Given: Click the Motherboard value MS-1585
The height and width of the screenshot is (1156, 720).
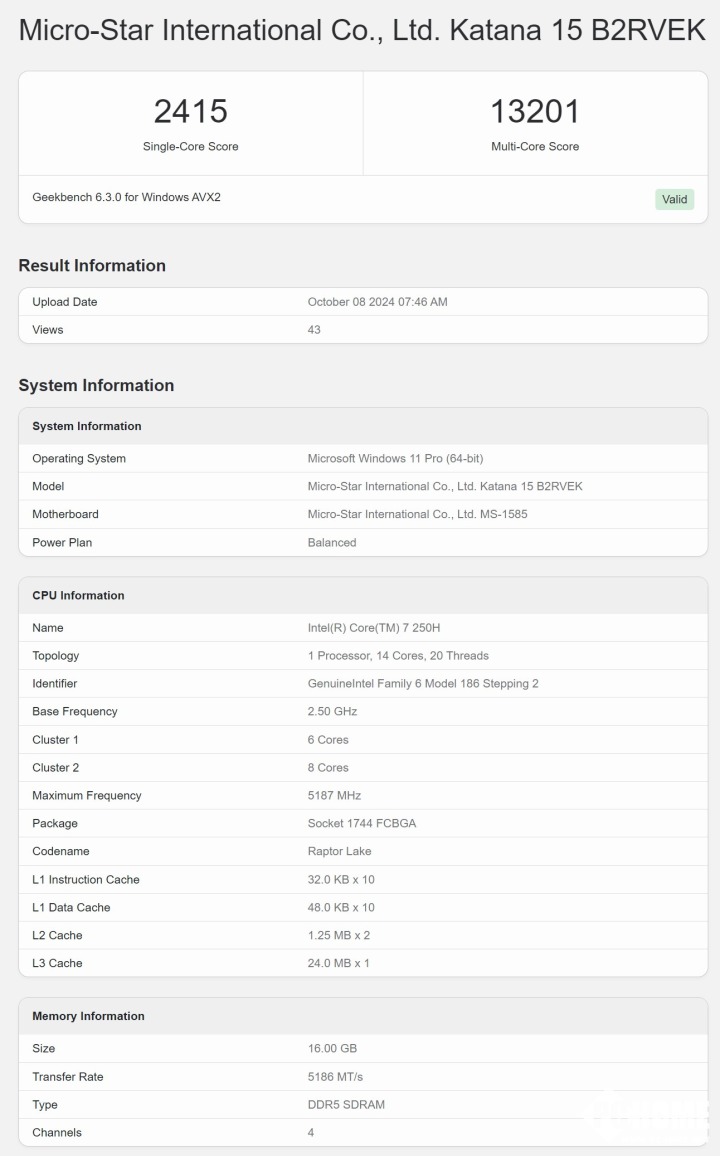Looking at the screenshot, I should [417, 514].
